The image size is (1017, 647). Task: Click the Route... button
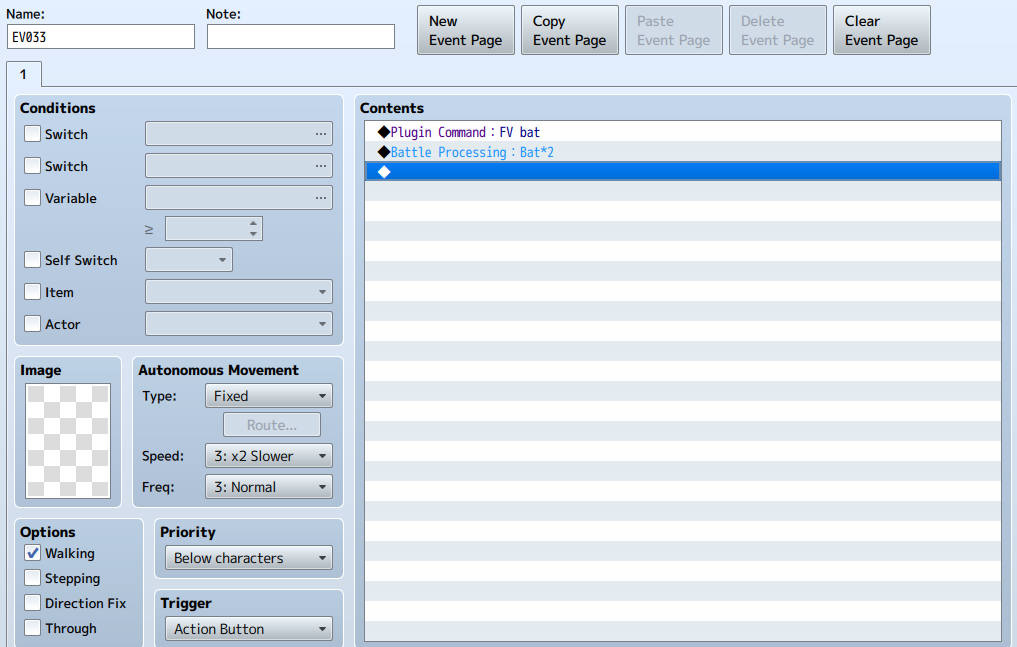[272, 425]
